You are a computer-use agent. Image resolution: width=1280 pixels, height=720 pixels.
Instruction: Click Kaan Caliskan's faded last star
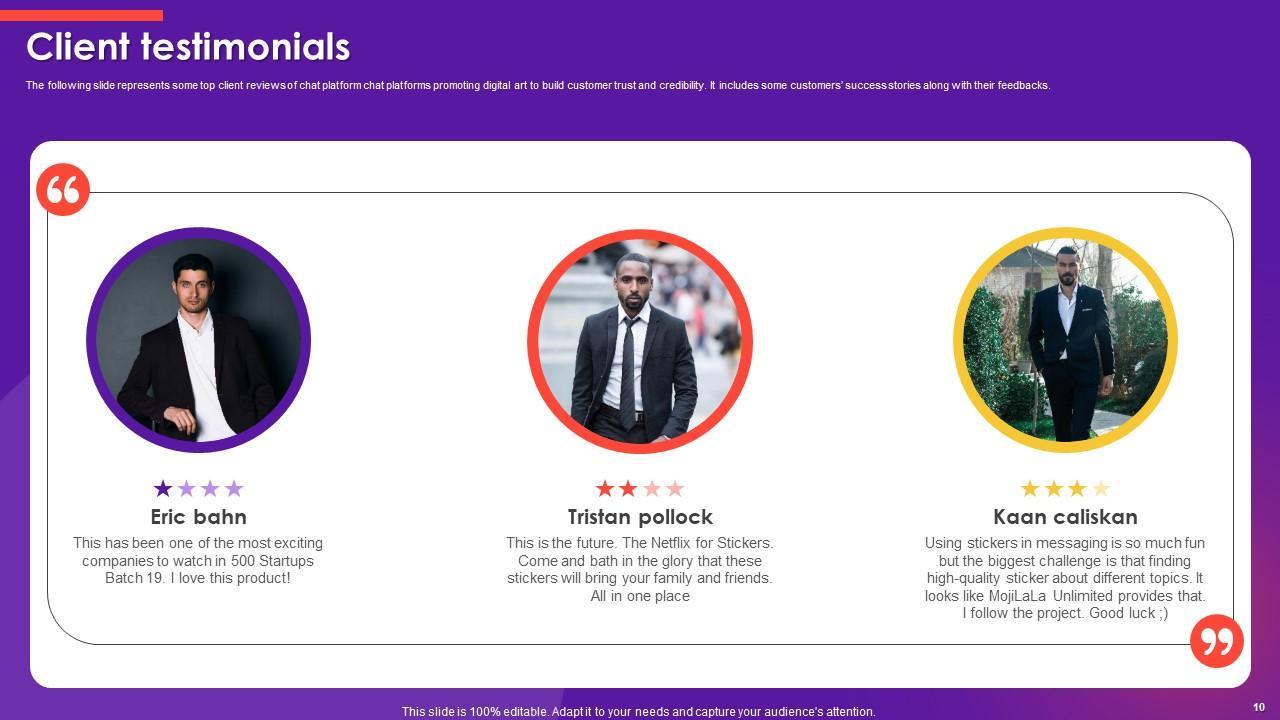coord(1101,488)
